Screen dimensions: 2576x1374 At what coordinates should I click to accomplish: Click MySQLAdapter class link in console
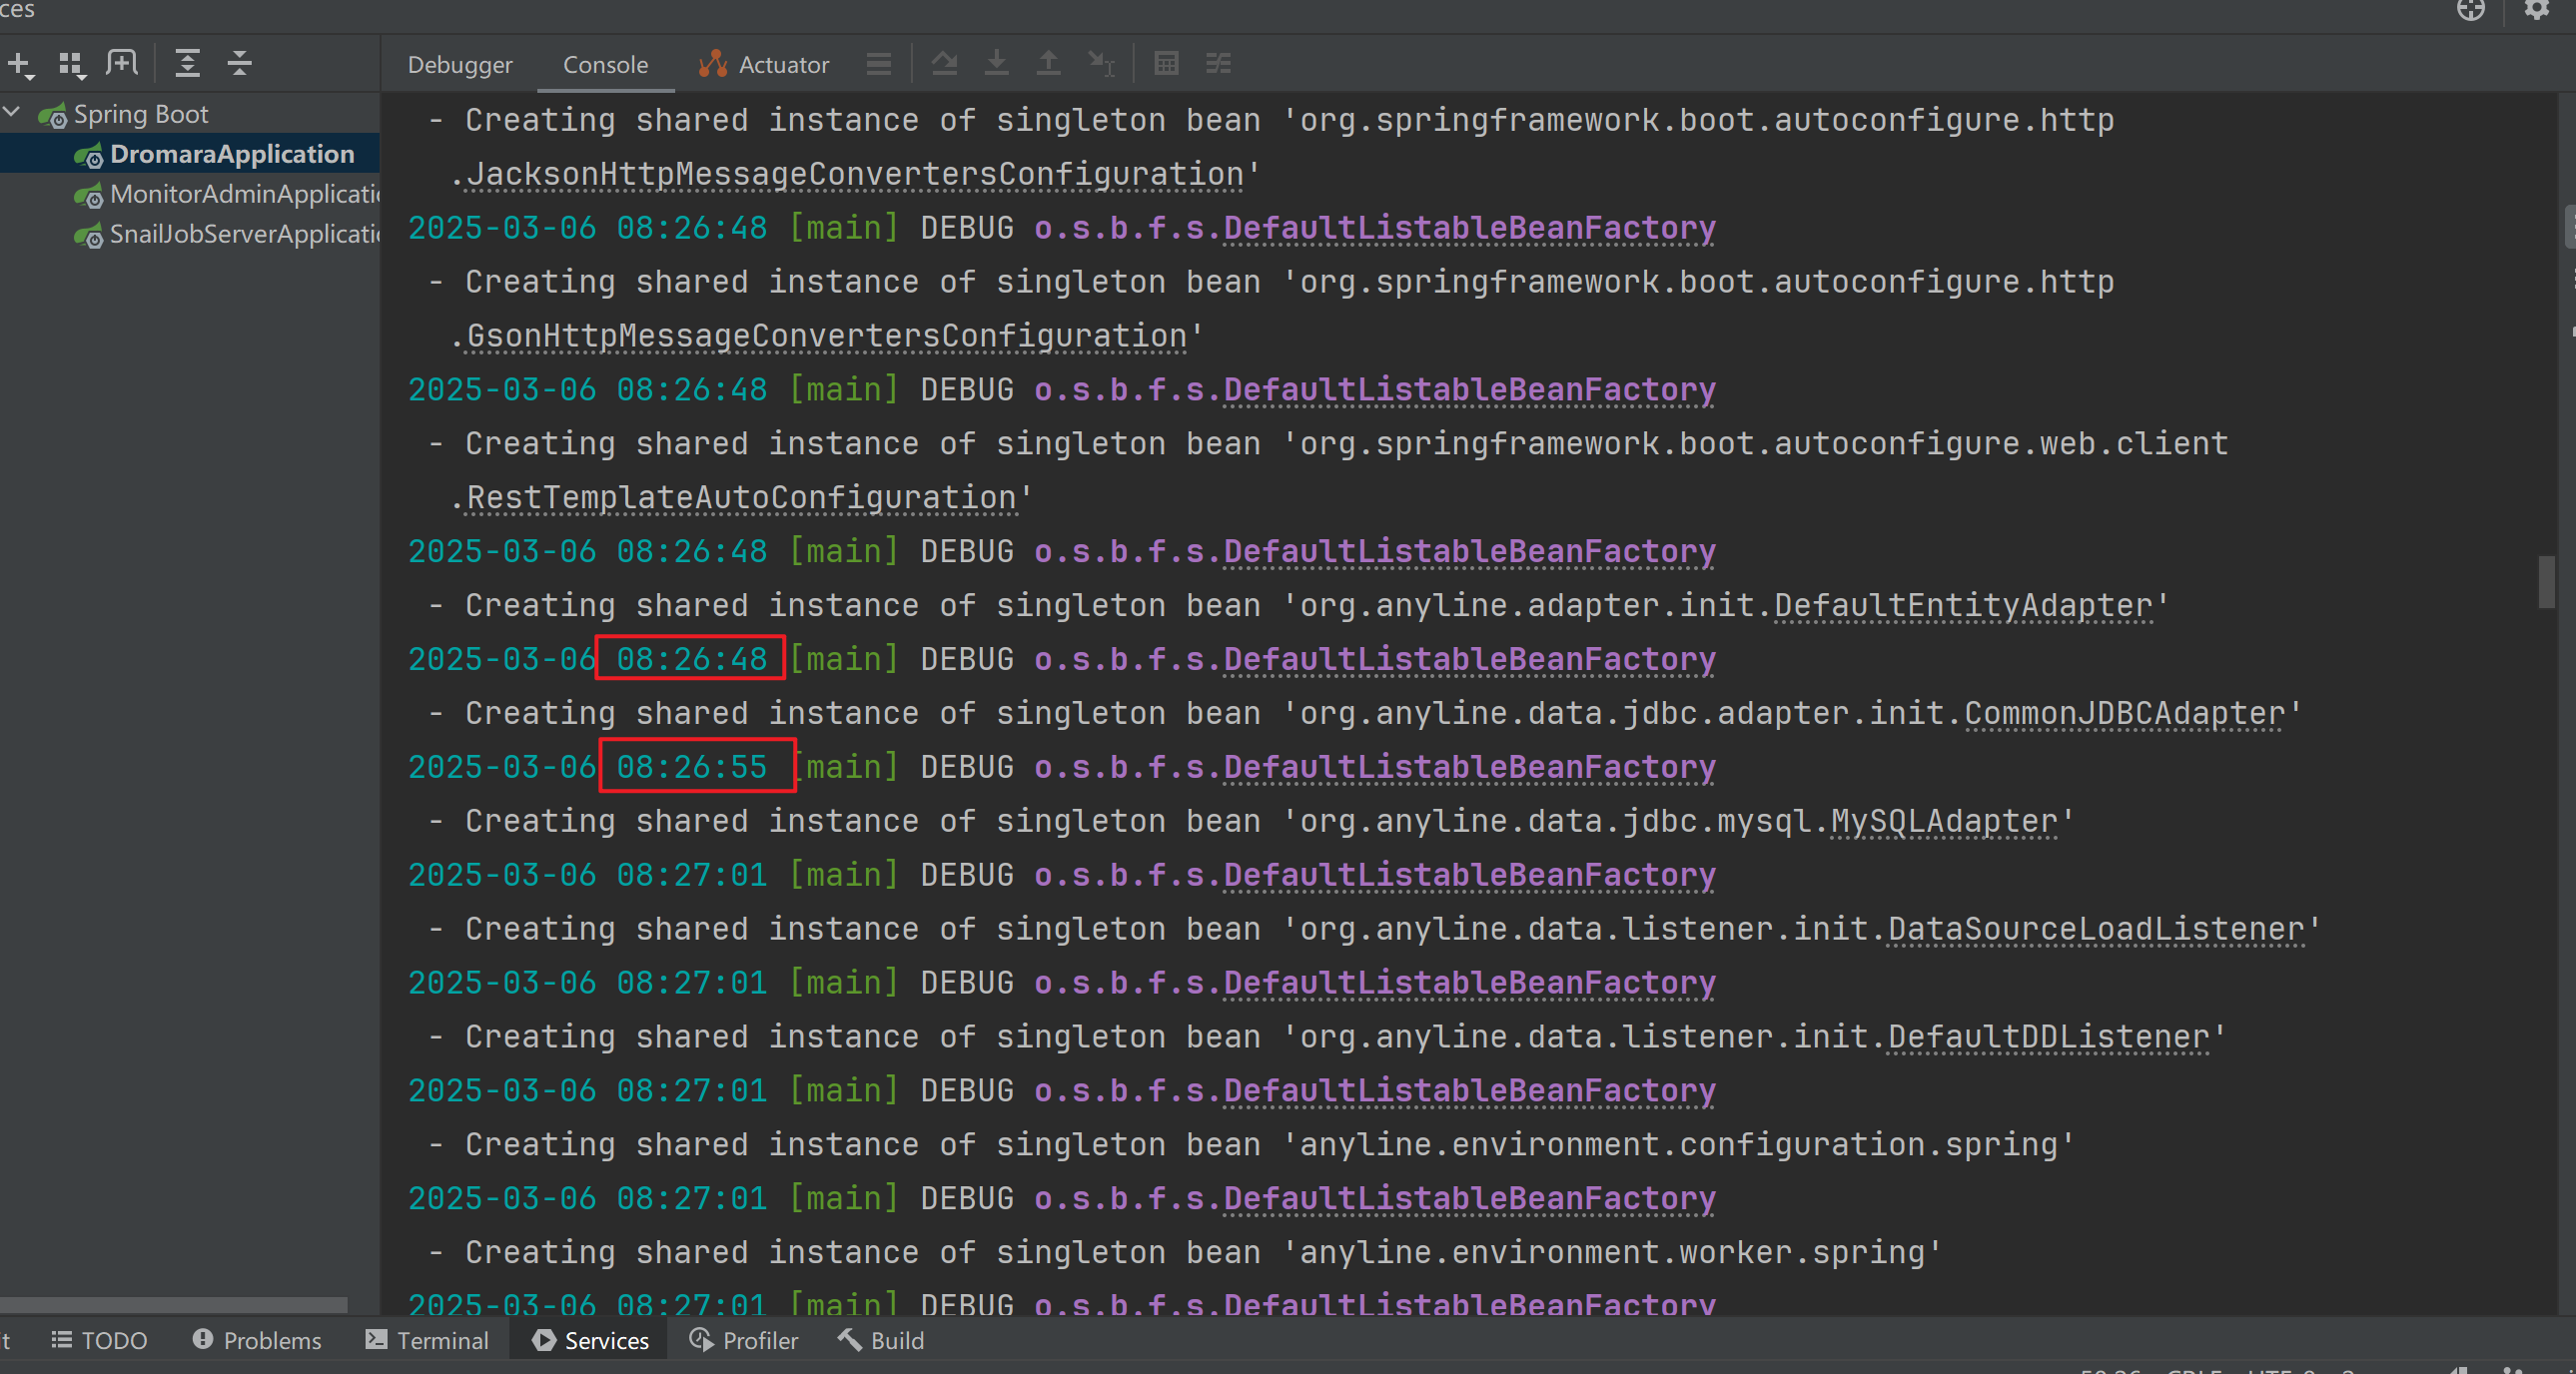(x=1945, y=822)
